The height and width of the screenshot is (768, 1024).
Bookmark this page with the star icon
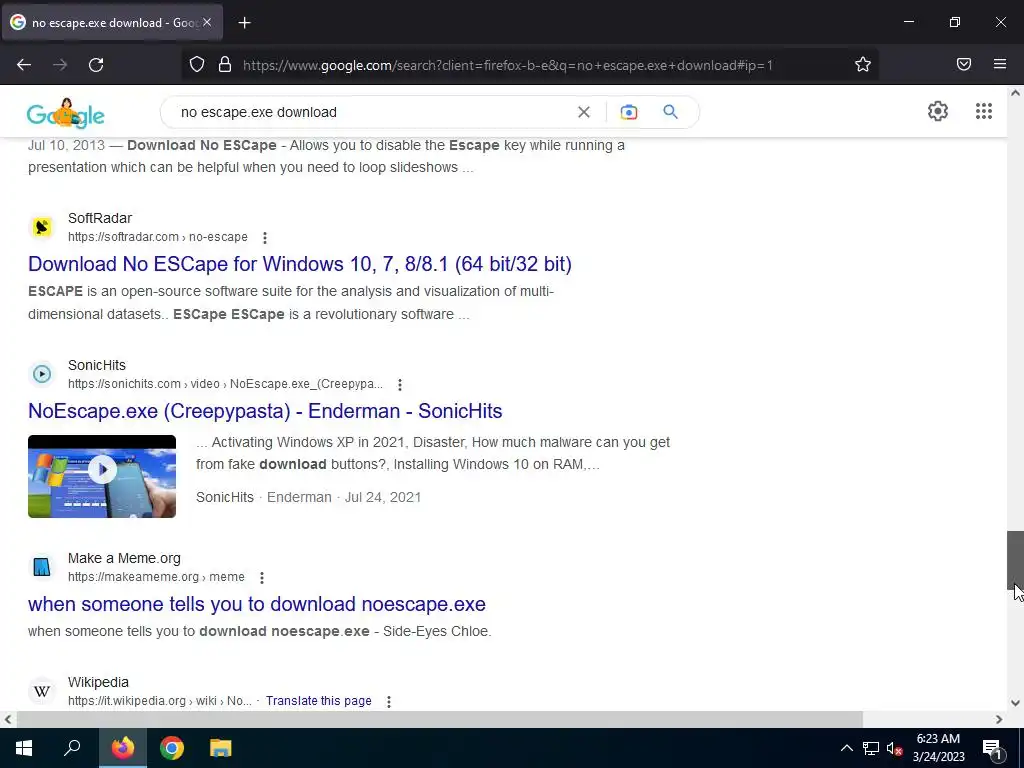863,64
